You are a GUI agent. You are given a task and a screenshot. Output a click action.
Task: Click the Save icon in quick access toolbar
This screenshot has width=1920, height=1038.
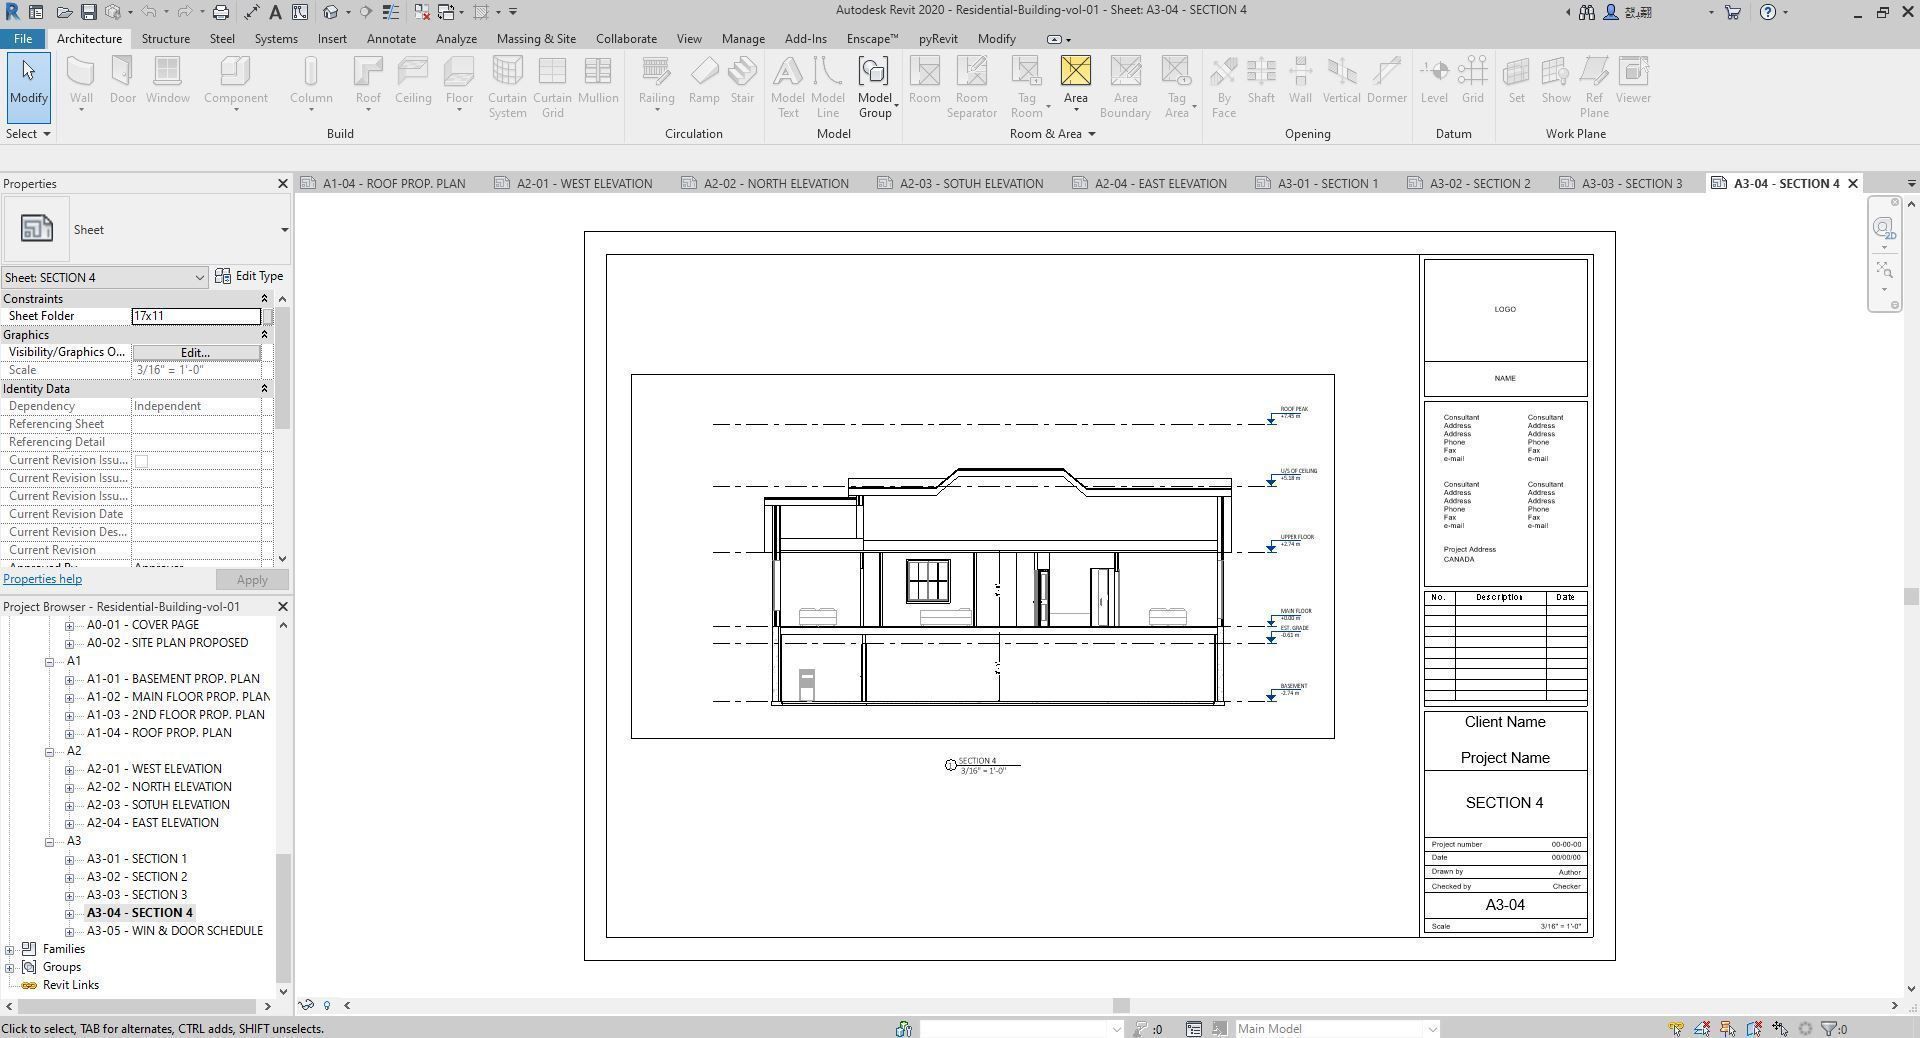tap(88, 12)
